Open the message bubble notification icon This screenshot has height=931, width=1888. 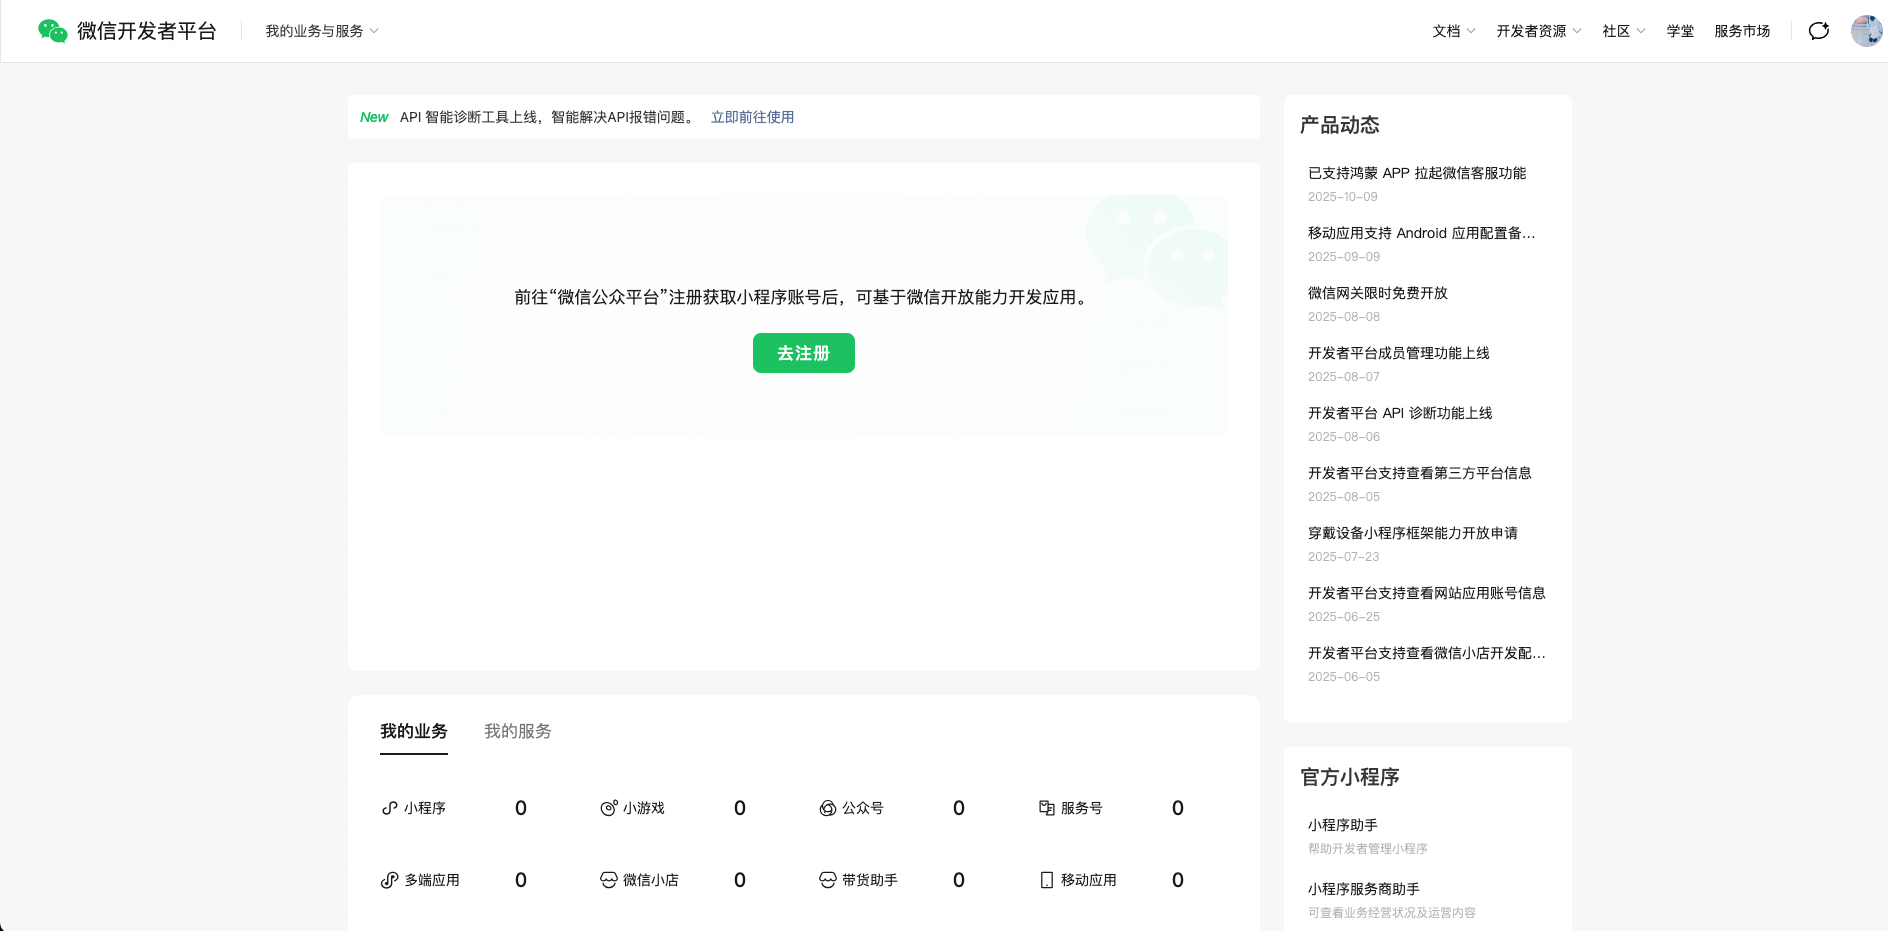point(1819,31)
